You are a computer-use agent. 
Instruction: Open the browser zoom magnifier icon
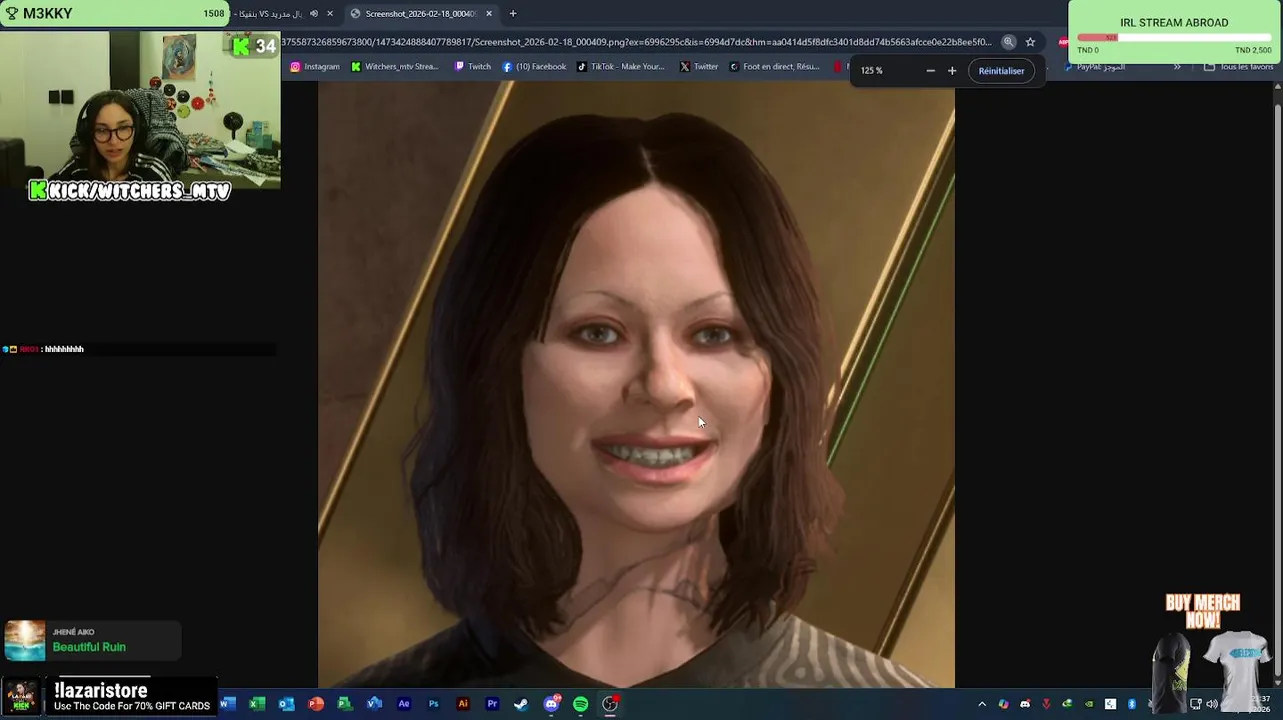point(1009,42)
